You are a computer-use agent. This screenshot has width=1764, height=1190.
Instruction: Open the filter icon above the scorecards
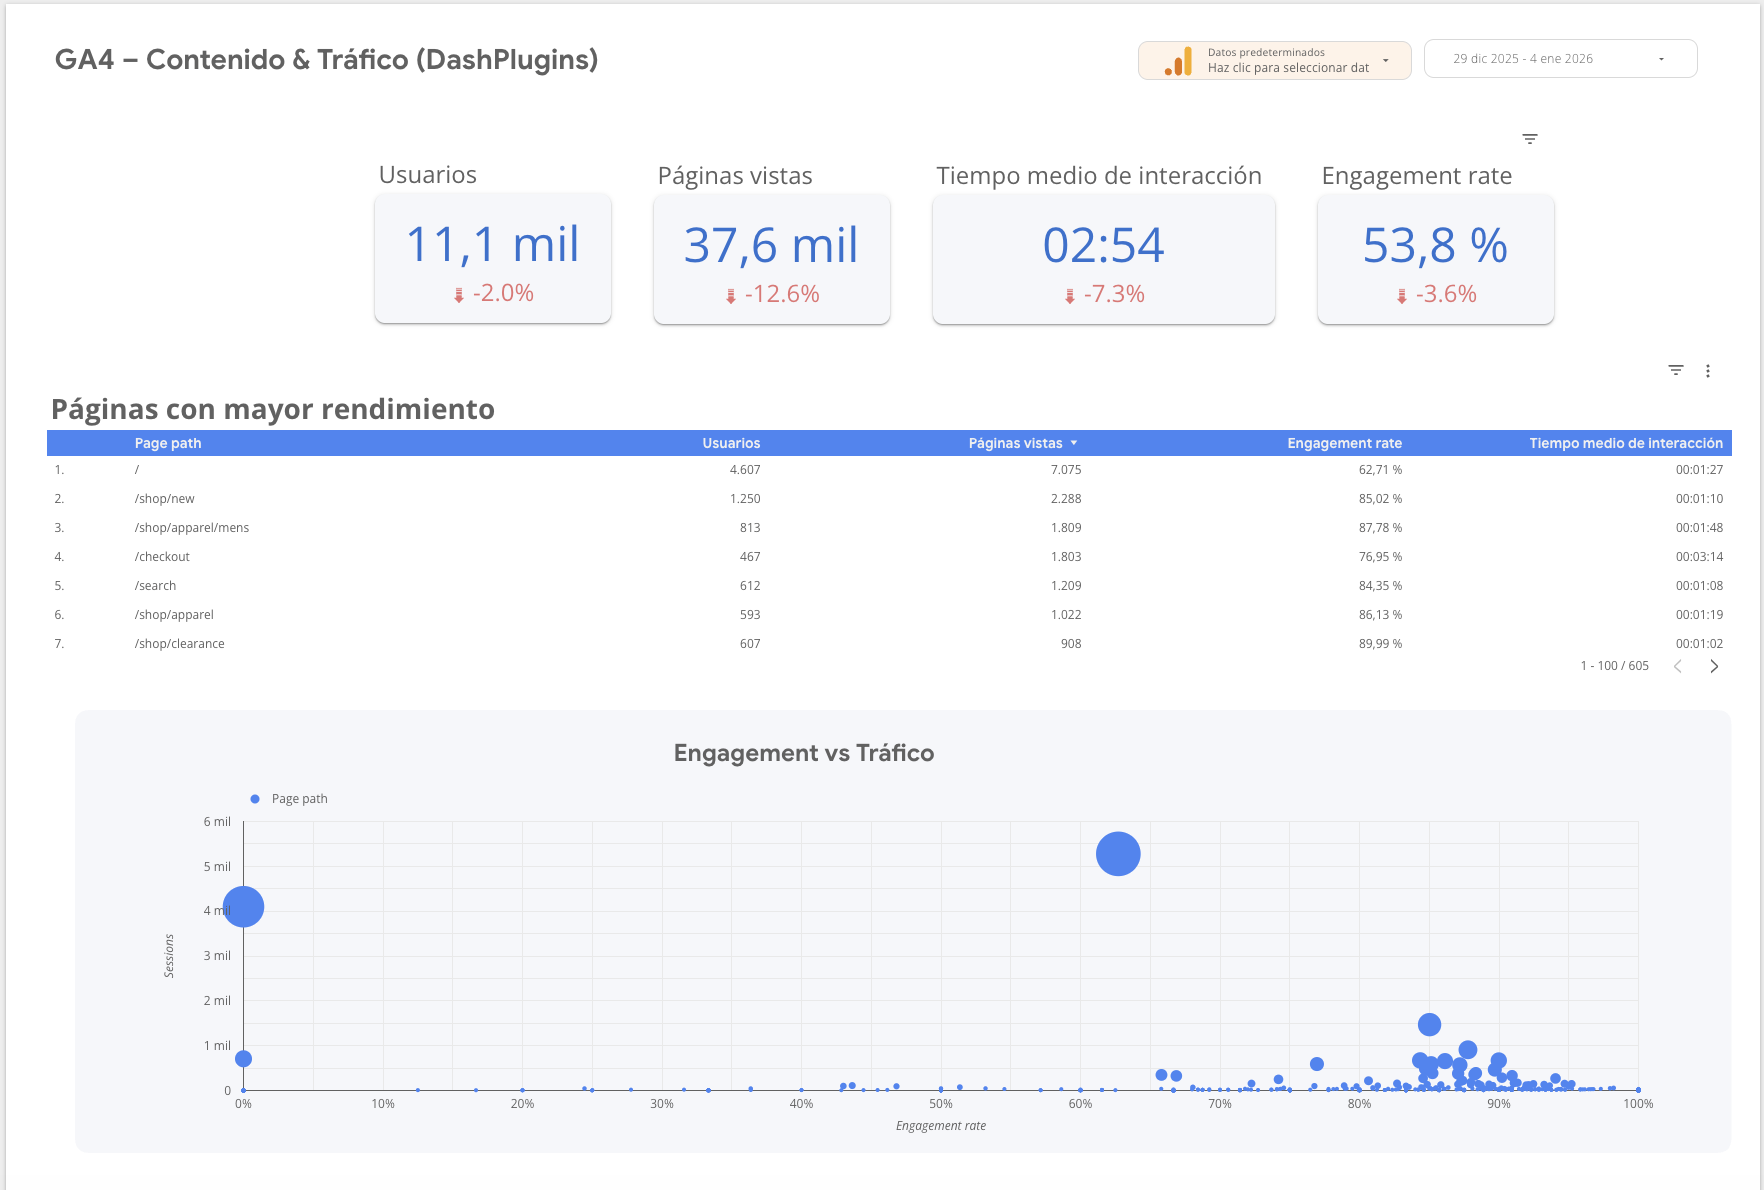click(x=1529, y=138)
